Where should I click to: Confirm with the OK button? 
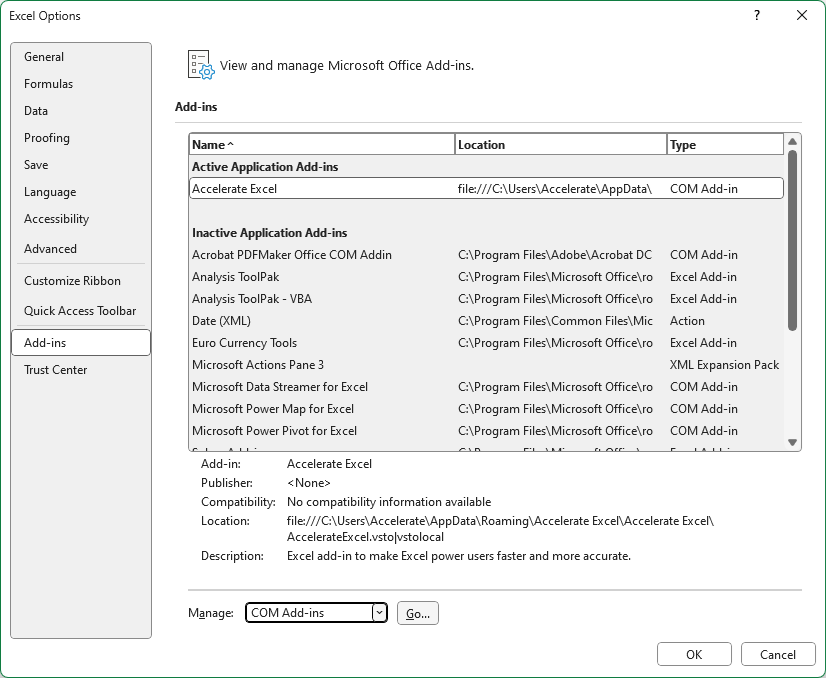click(694, 654)
